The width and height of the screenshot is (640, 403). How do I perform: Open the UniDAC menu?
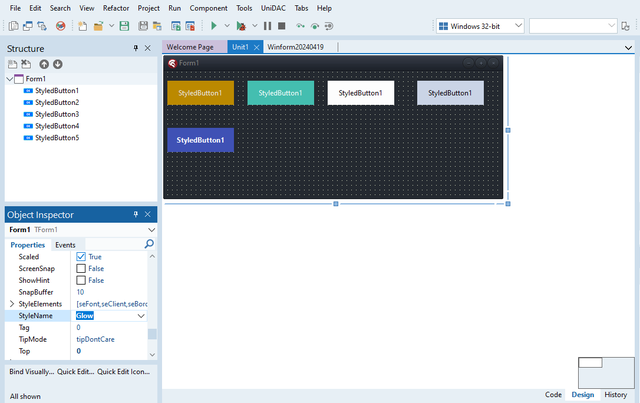(x=273, y=8)
